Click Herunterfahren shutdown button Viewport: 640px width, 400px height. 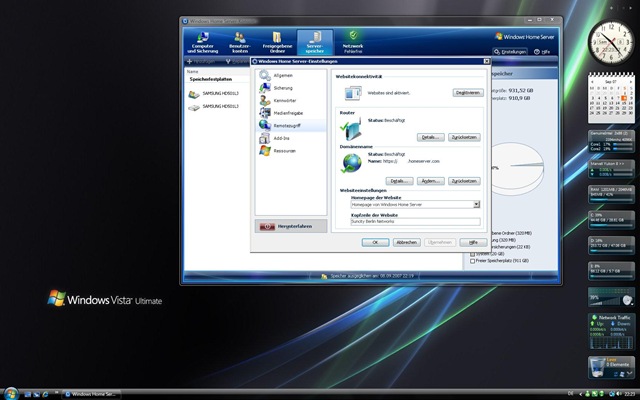pyautogui.click(x=291, y=226)
